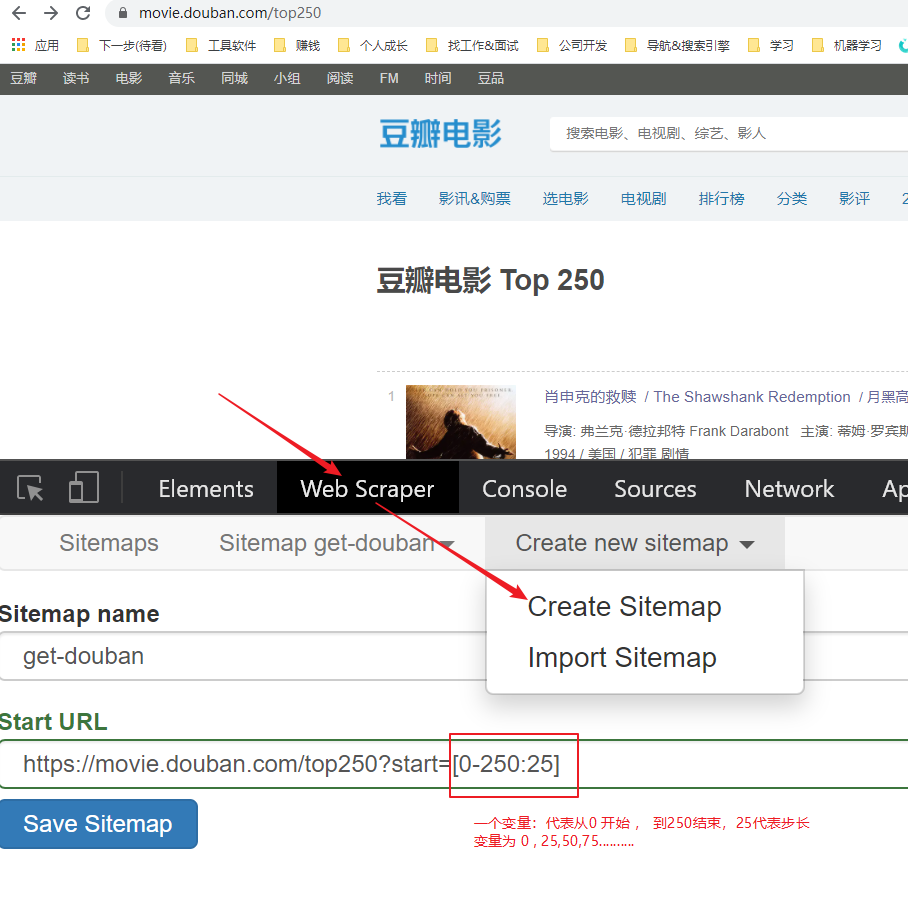Open the 读书 link in the top bar
Viewport: 908px width, 909px height.
[x=76, y=78]
